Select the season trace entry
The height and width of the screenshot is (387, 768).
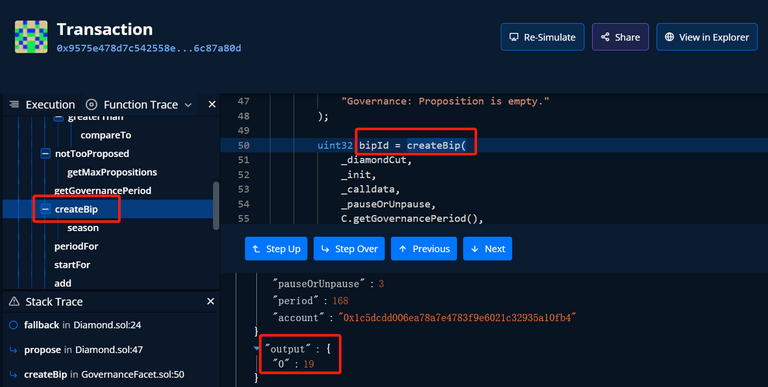coord(83,228)
